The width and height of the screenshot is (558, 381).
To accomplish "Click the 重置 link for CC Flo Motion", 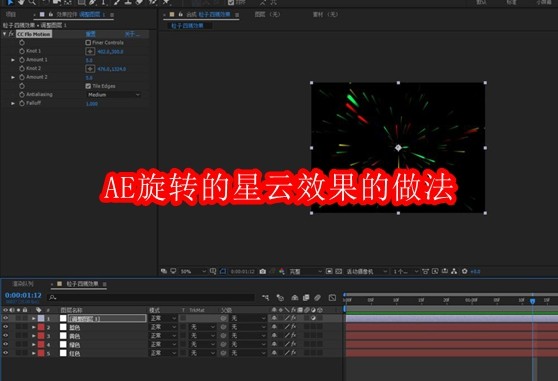I will point(90,34).
